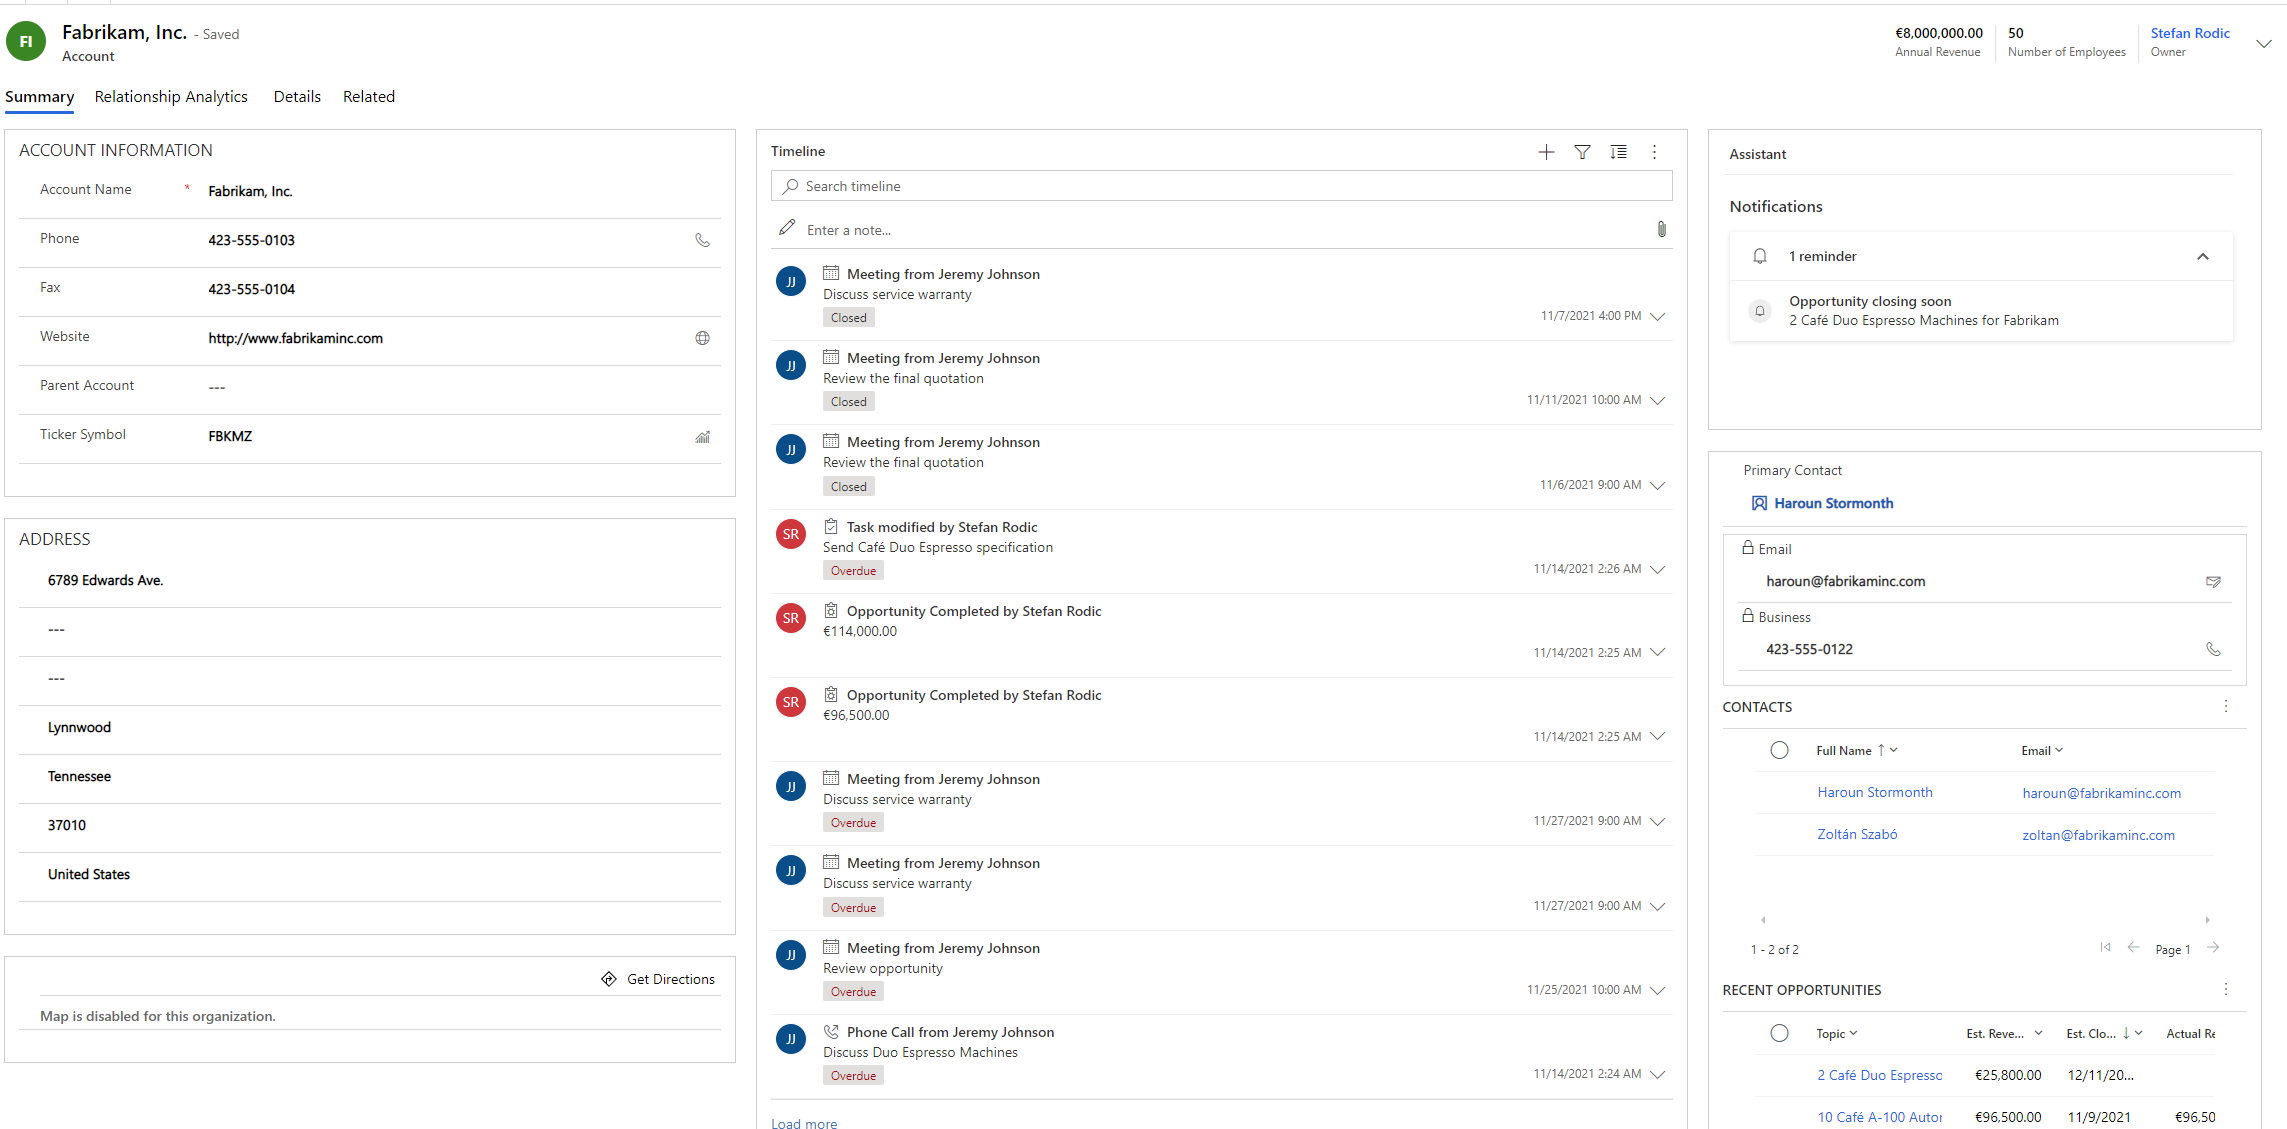Expand phone call entry dated 11/14/2021 2:24 AM
2287x1129 pixels.
(1657, 1075)
